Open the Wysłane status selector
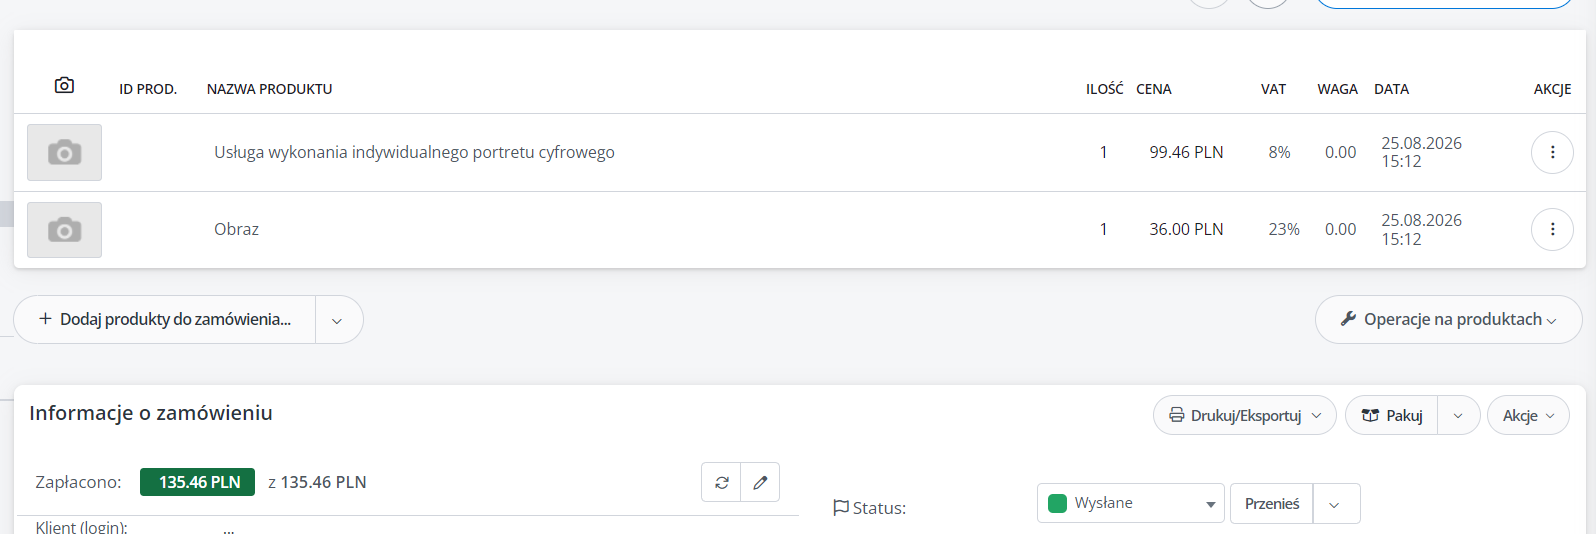 [1131, 503]
